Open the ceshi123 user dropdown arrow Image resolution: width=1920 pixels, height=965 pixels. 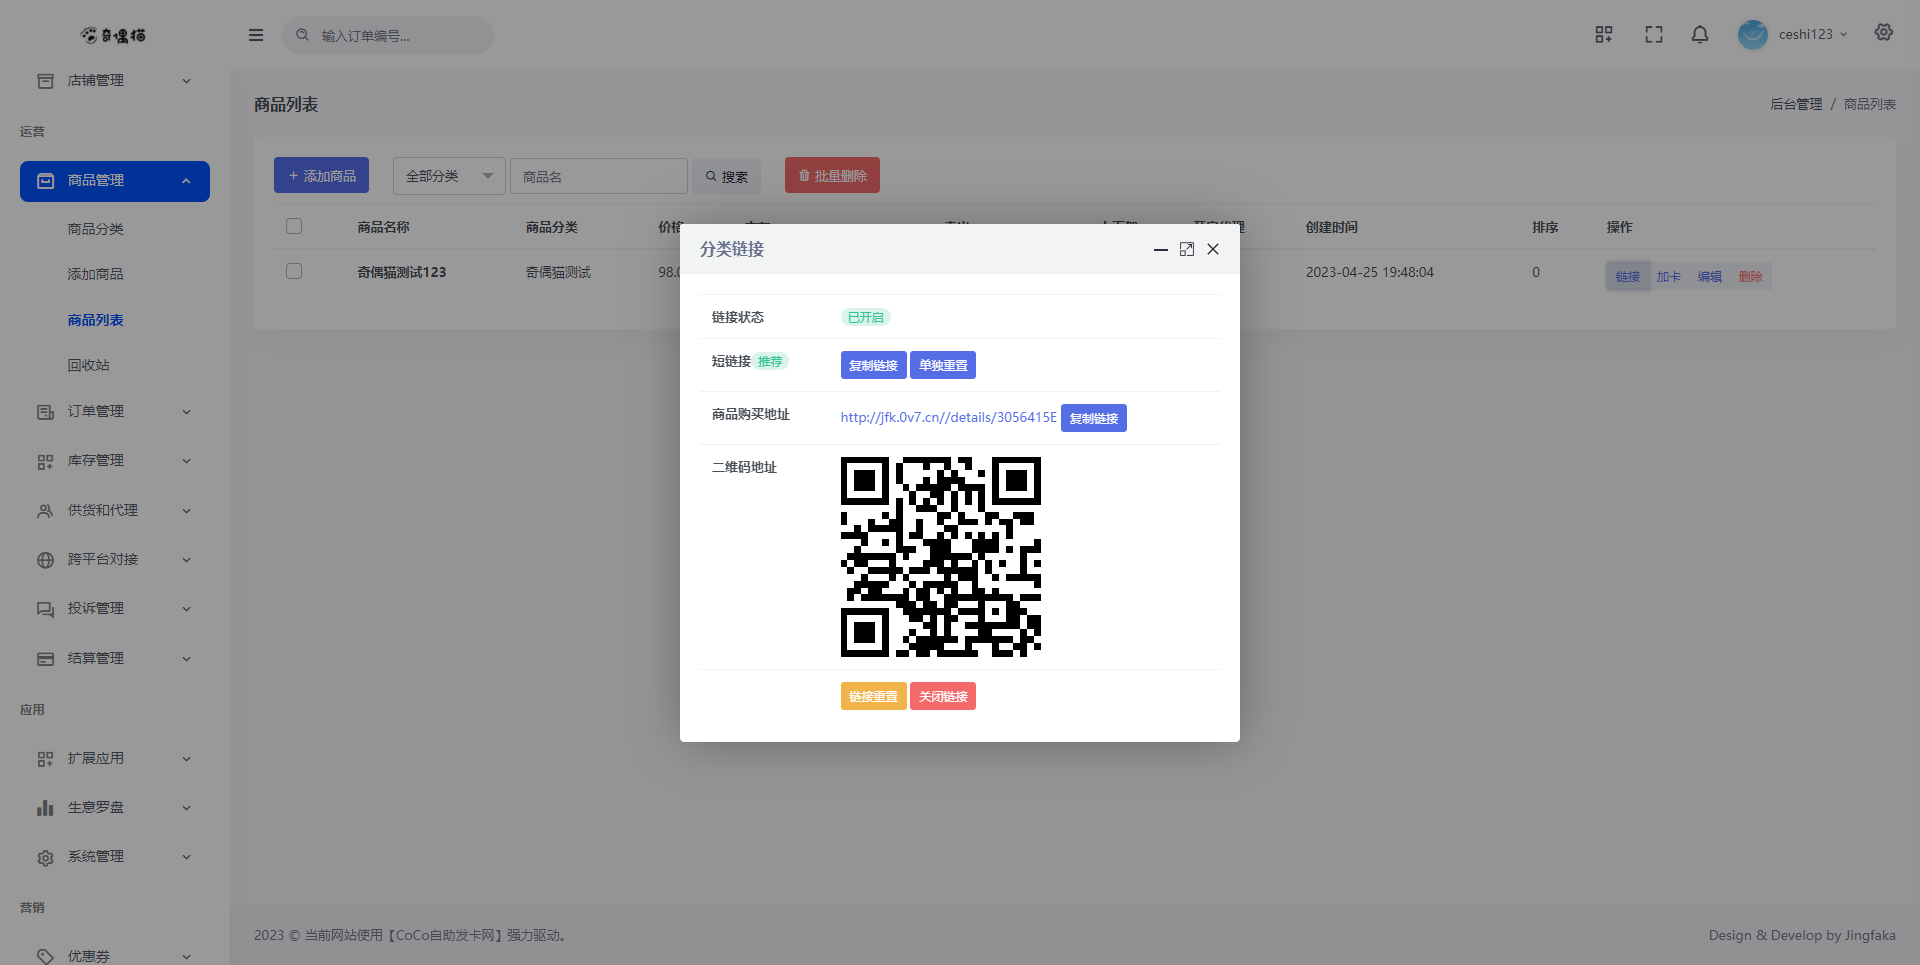(x=1843, y=35)
